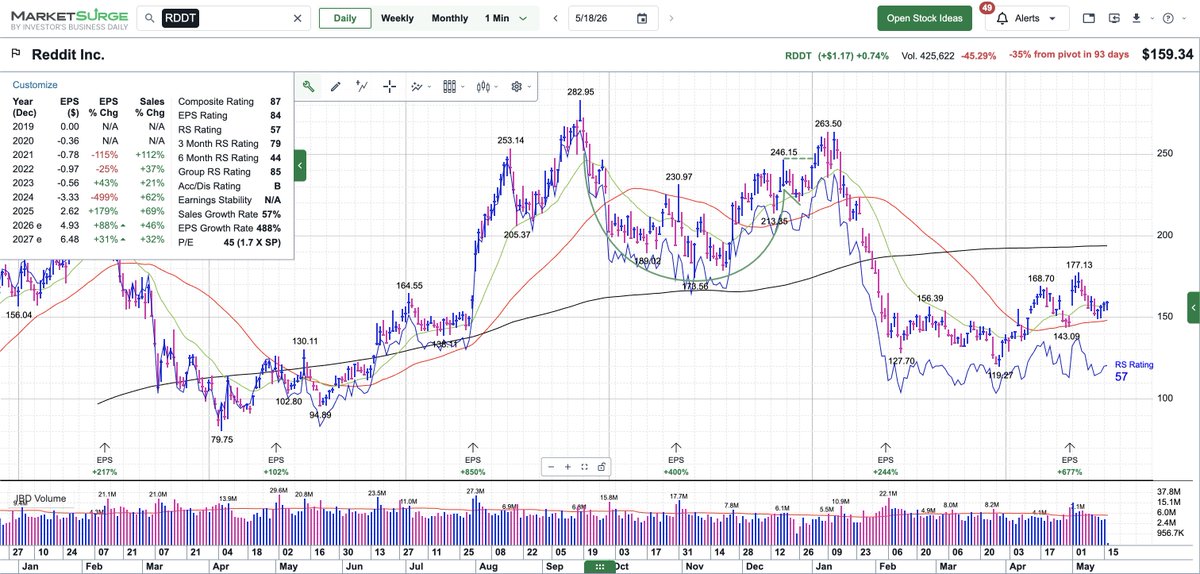Image resolution: width=1200 pixels, height=574 pixels.
Task: Expand the data columns dropdown arrow
Action: tap(462, 87)
